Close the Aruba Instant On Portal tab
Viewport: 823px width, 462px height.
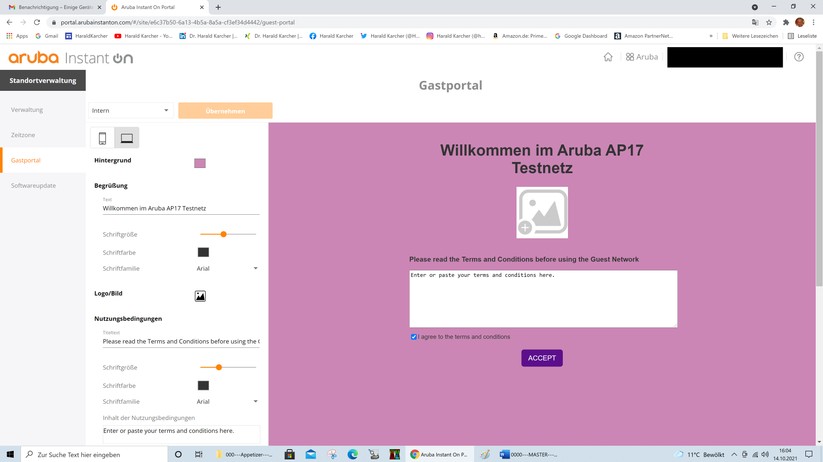(202, 7)
